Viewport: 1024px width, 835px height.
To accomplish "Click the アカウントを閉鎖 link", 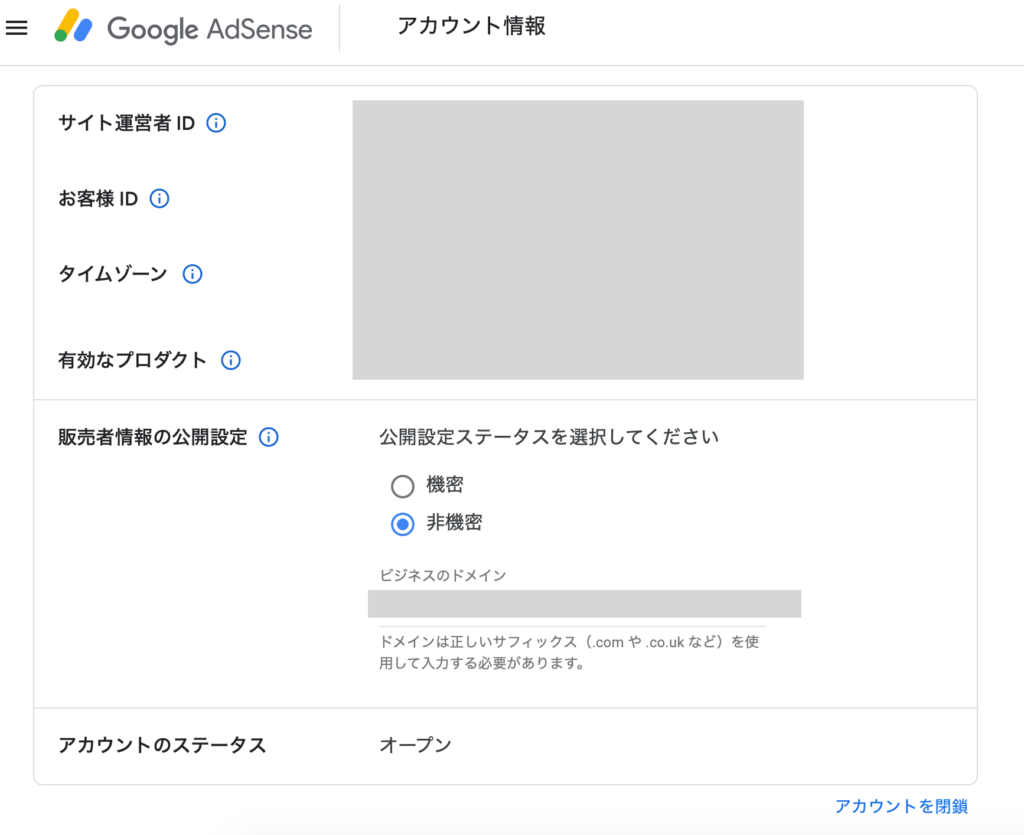I will 901,806.
